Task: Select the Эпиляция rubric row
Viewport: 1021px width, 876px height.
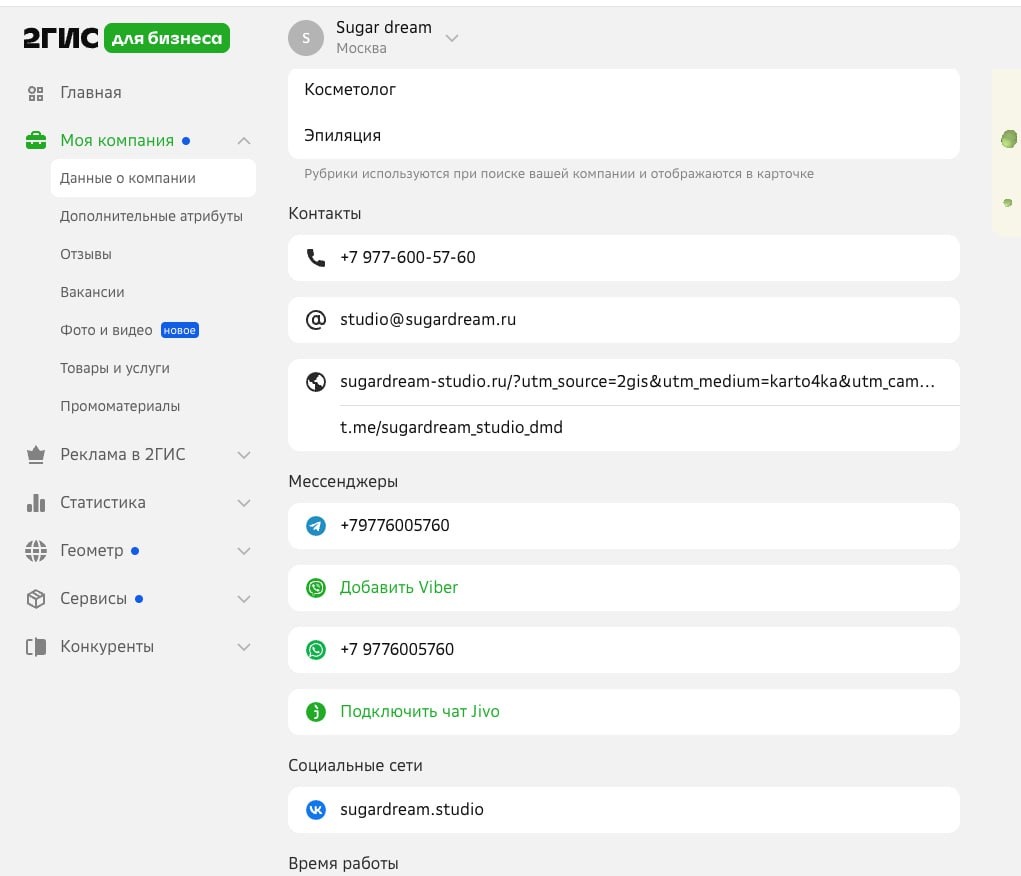Action: click(343, 136)
